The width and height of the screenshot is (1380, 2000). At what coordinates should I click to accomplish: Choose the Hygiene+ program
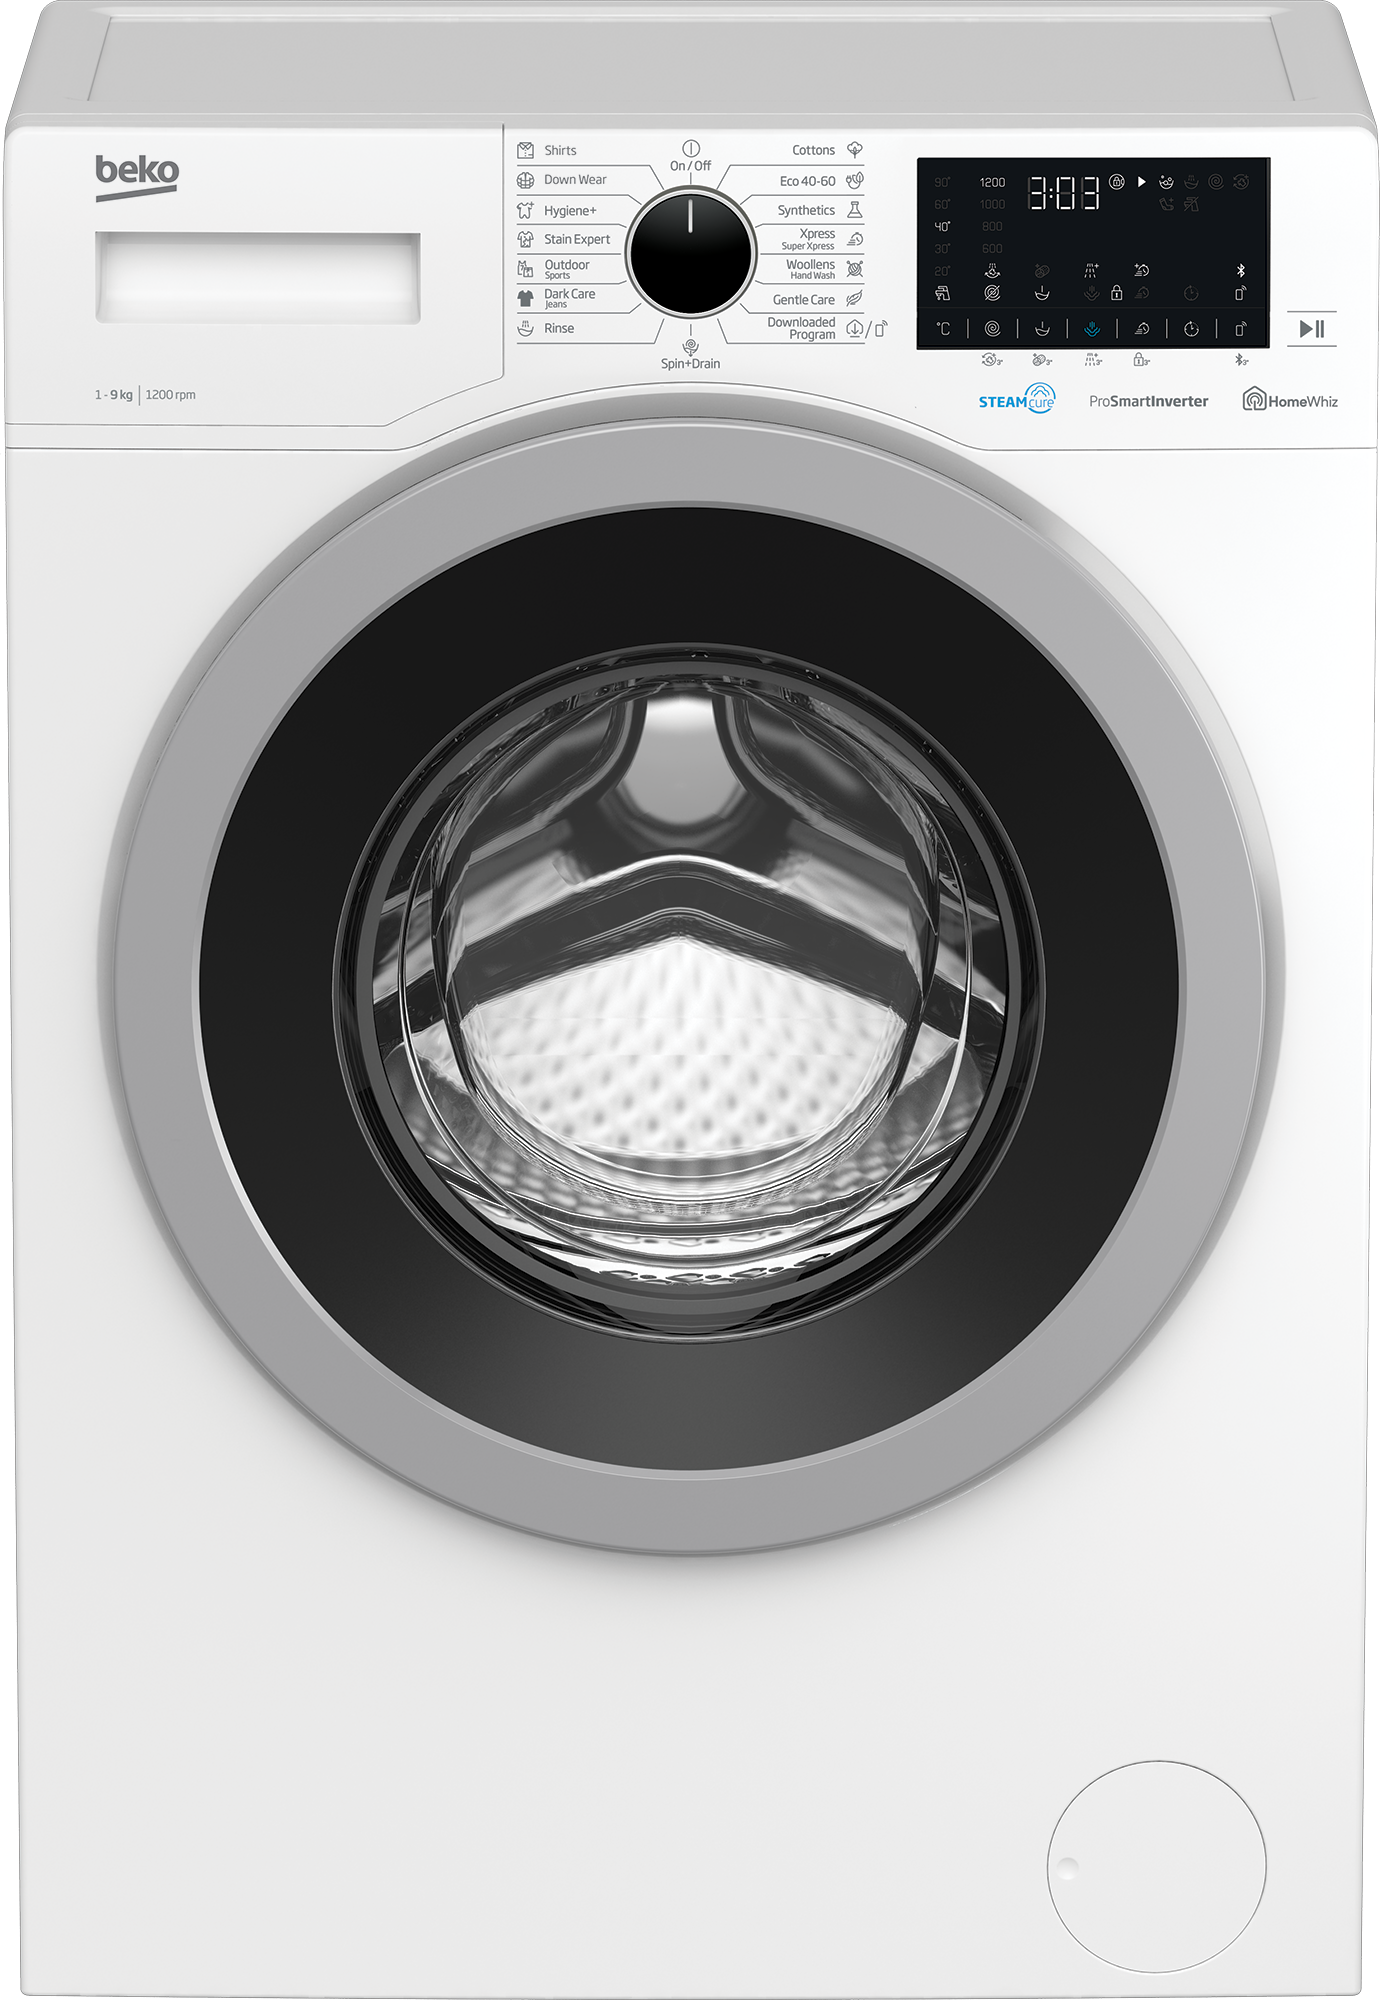[x=569, y=211]
